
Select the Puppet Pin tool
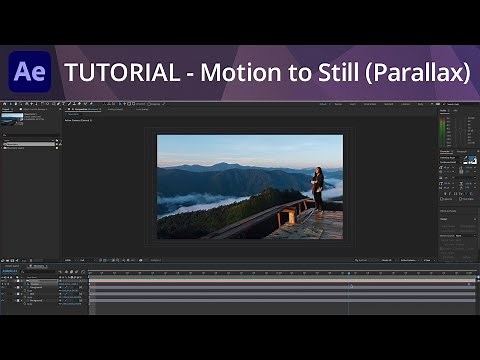pyautogui.click(x=91, y=104)
